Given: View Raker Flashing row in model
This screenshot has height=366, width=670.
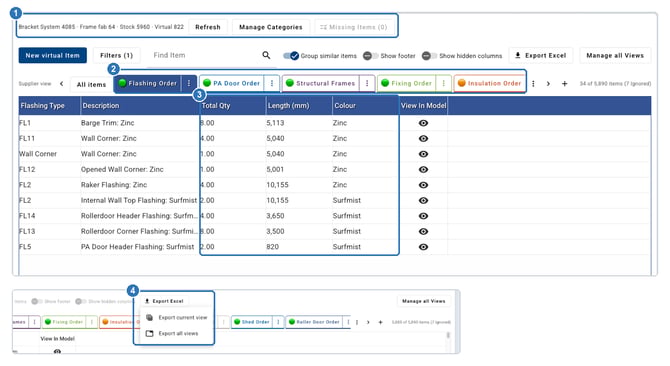Looking at the screenshot, I should (x=423, y=185).
